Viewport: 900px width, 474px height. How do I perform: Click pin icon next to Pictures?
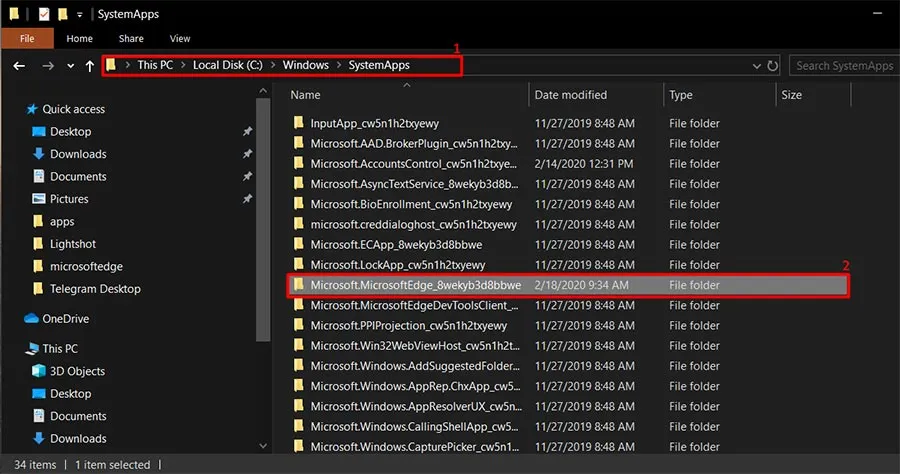tap(247, 199)
